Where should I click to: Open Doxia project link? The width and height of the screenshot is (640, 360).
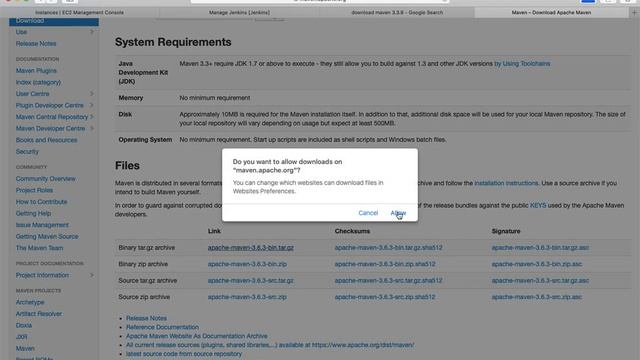[24, 325]
